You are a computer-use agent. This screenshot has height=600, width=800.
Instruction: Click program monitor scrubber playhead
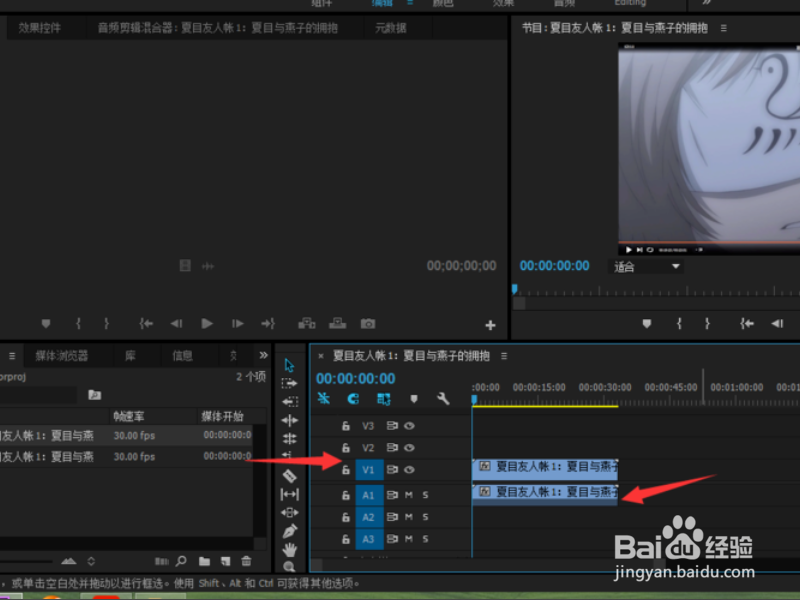click(x=514, y=289)
